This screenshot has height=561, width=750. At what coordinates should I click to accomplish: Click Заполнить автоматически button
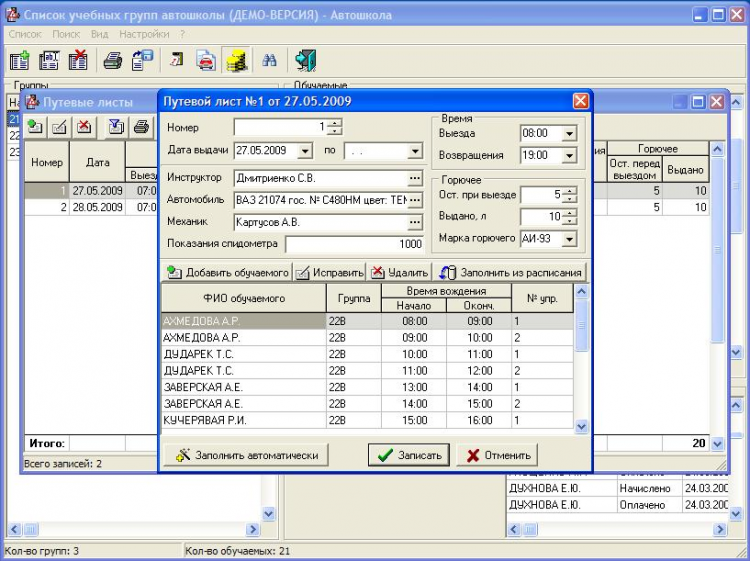[248, 455]
